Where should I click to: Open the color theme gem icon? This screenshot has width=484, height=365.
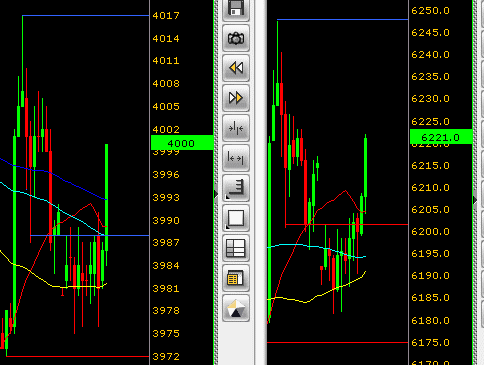pyautogui.click(x=236, y=308)
